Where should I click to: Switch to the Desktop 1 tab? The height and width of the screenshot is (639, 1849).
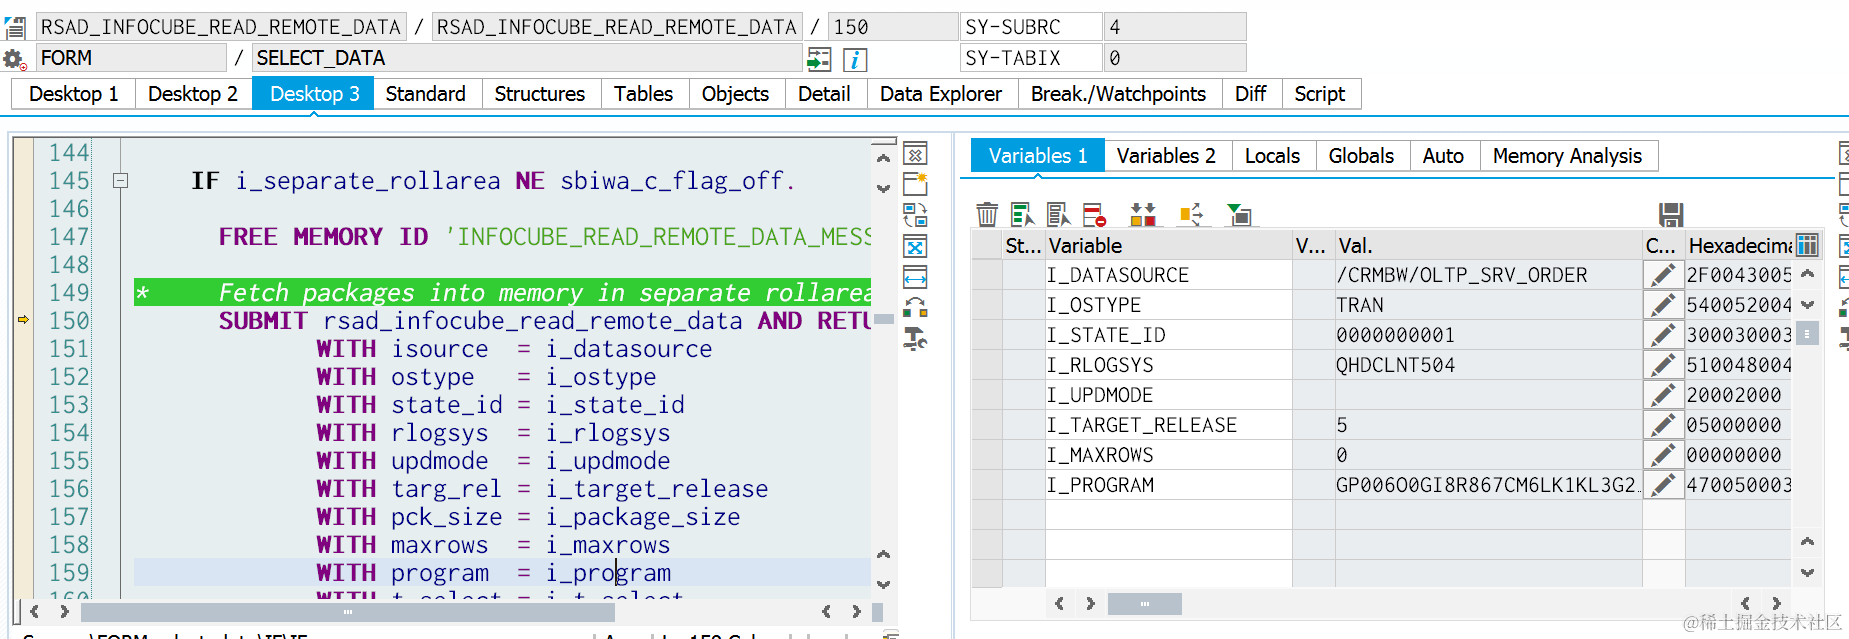tap(74, 94)
